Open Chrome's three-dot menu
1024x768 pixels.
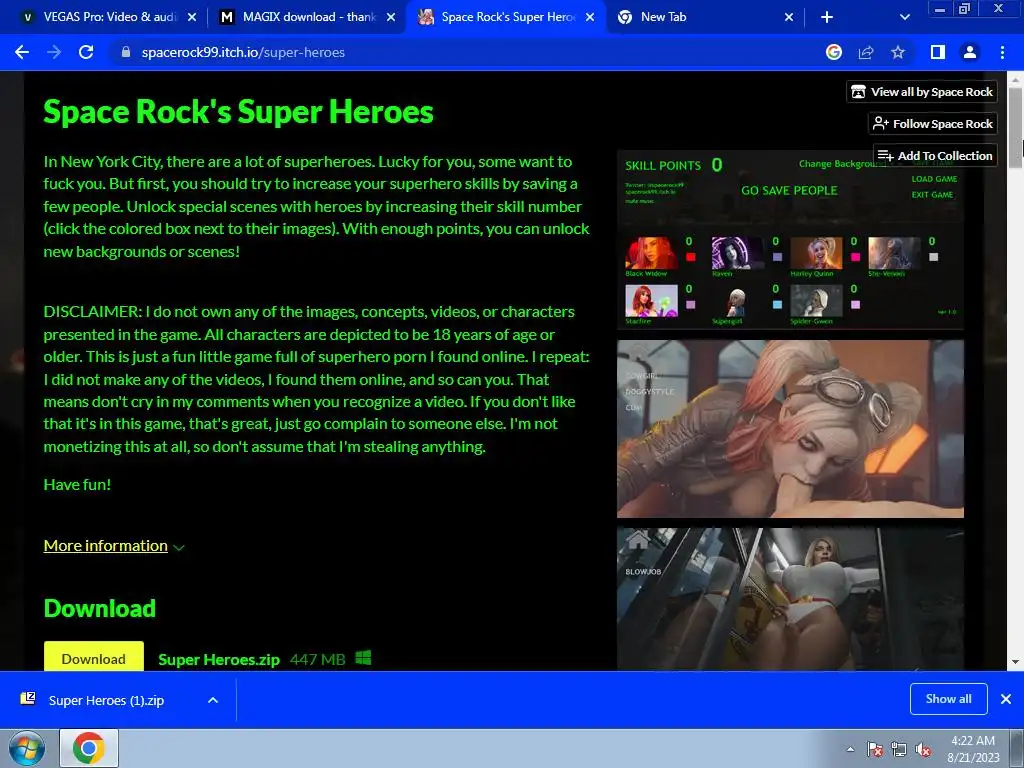(x=1002, y=52)
